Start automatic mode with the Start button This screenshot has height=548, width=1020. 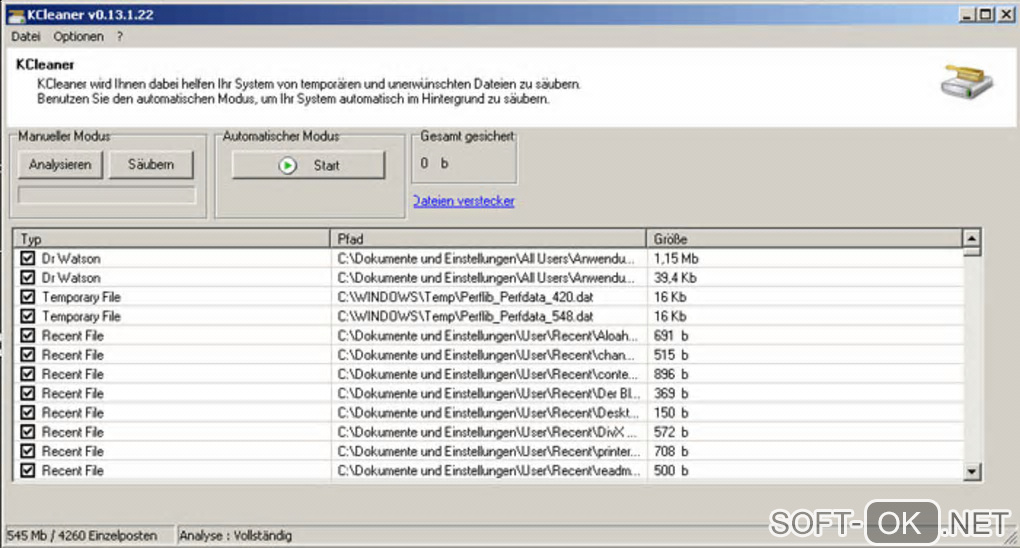(x=308, y=165)
